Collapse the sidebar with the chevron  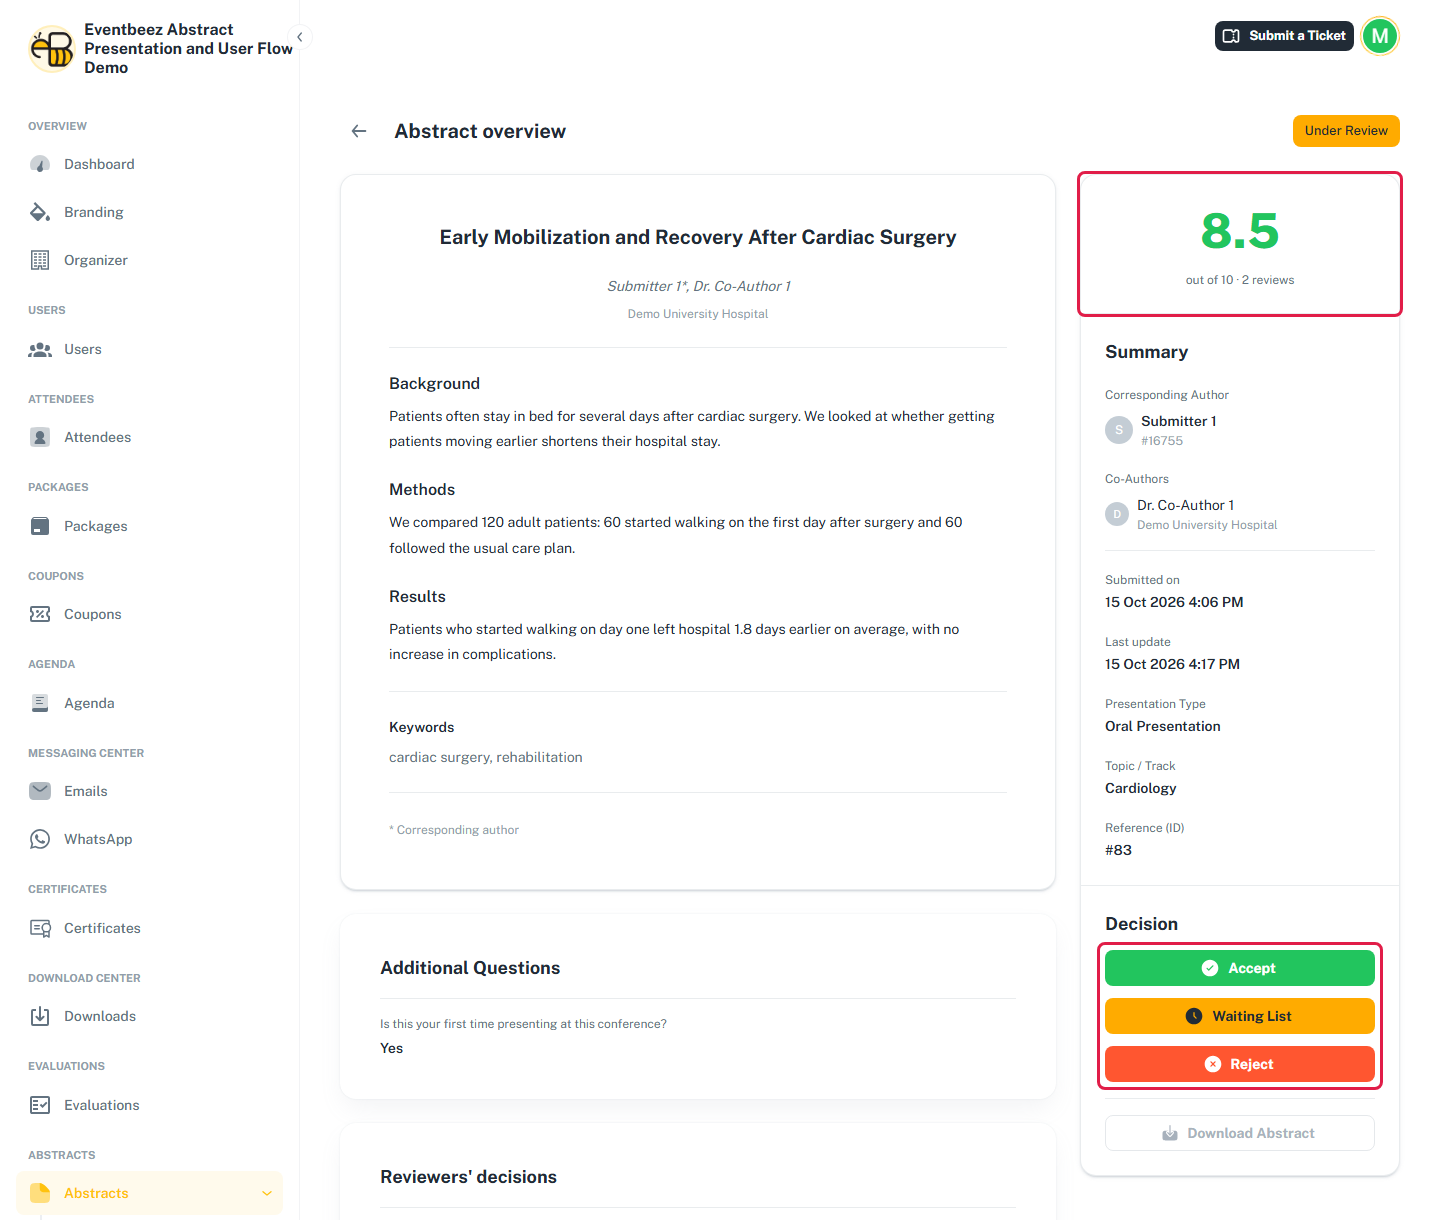[299, 37]
